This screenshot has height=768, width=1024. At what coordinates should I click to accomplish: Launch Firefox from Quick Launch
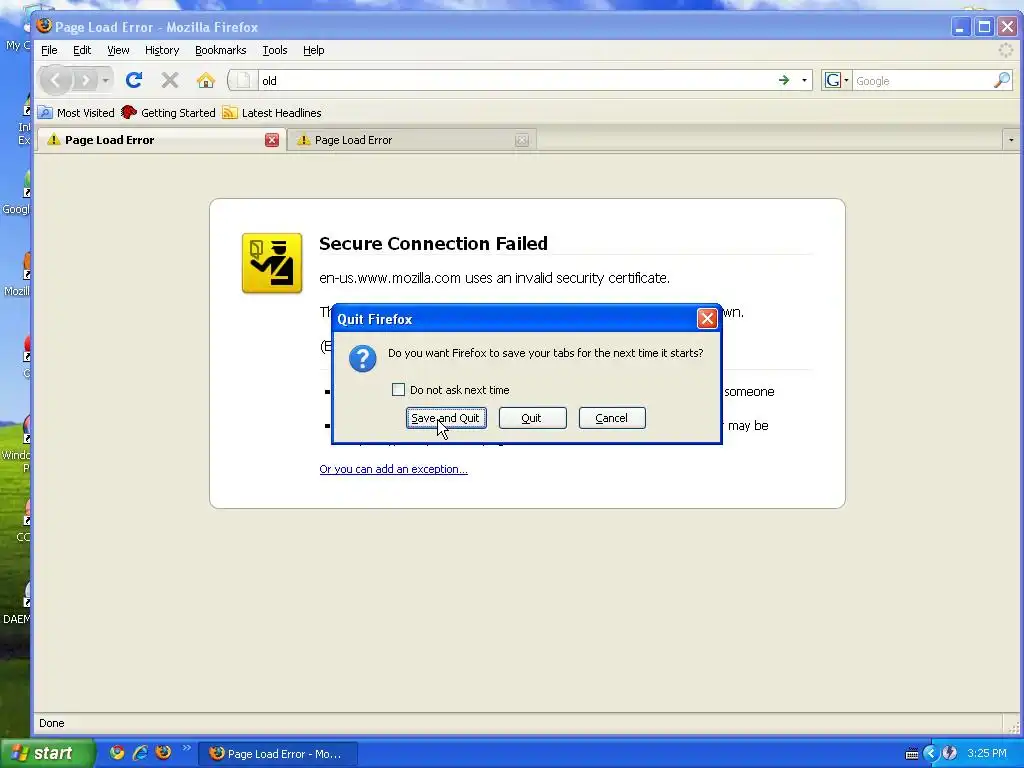point(163,752)
